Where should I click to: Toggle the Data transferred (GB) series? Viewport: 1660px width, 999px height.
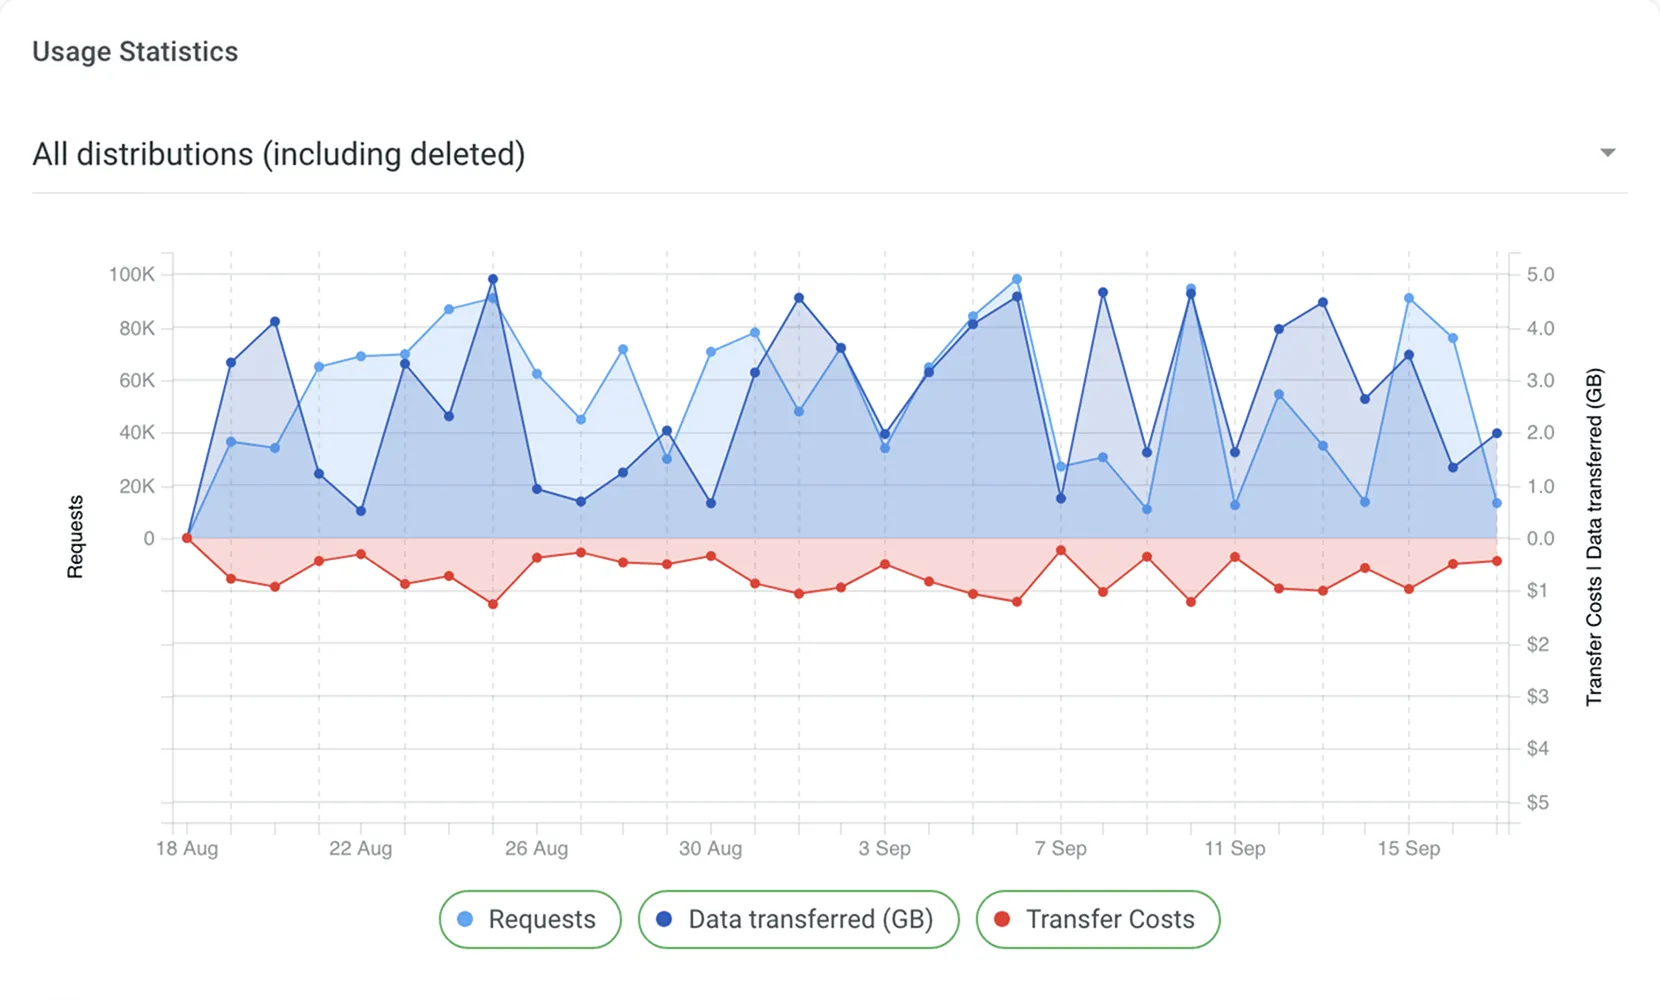(x=798, y=919)
